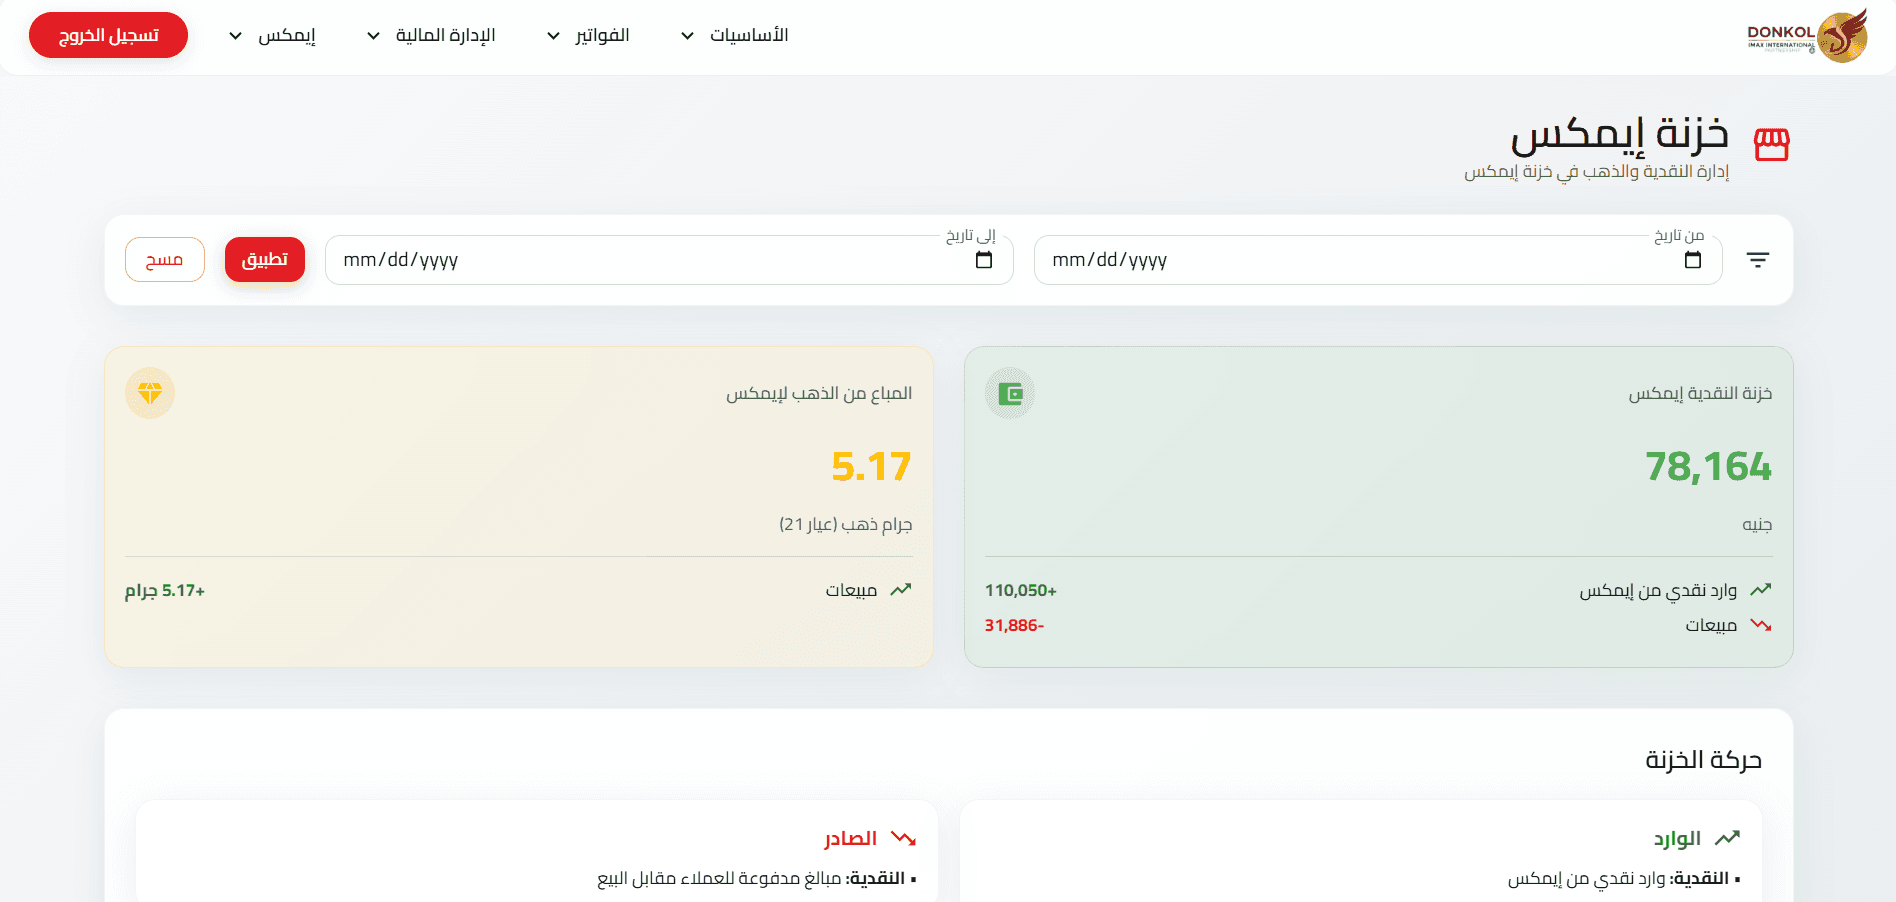Click the مسح clear button

click(x=165, y=259)
